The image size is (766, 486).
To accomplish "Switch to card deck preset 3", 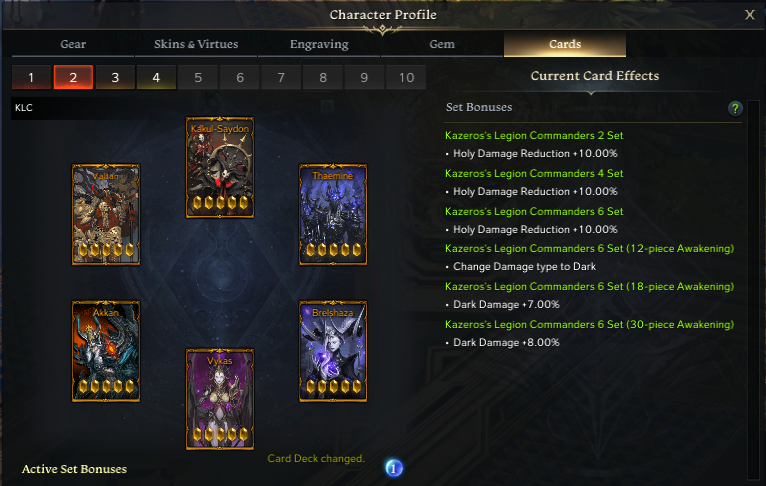I will [x=115, y=77].
